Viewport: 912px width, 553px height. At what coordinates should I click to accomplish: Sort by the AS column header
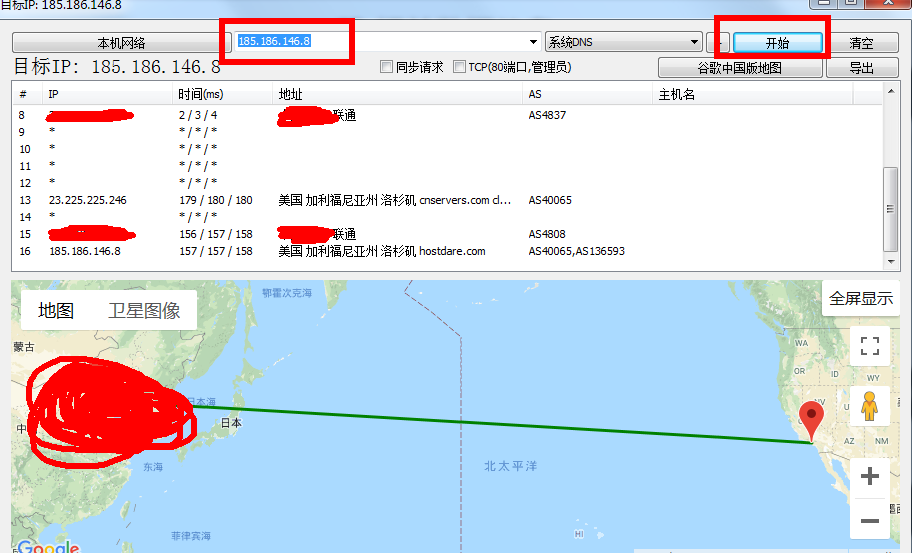(x=587, y=94)
